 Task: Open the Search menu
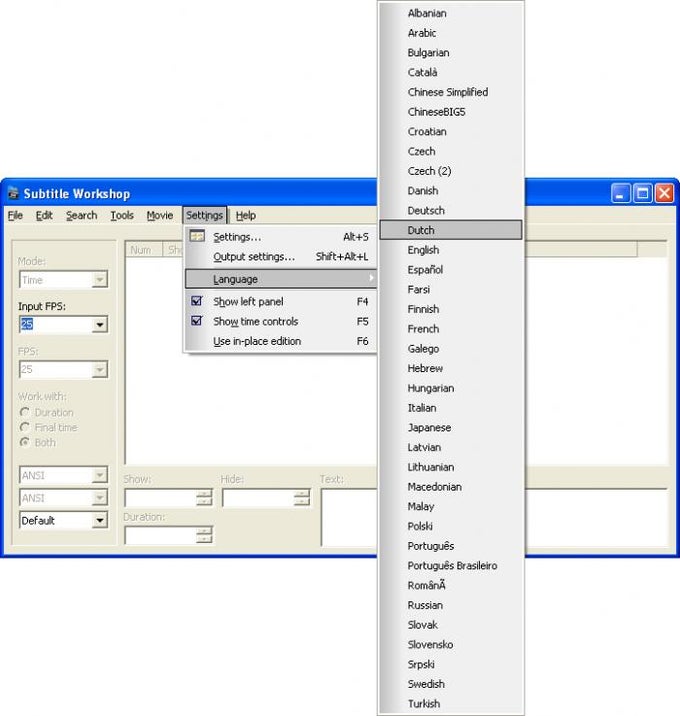coord(81,215)
